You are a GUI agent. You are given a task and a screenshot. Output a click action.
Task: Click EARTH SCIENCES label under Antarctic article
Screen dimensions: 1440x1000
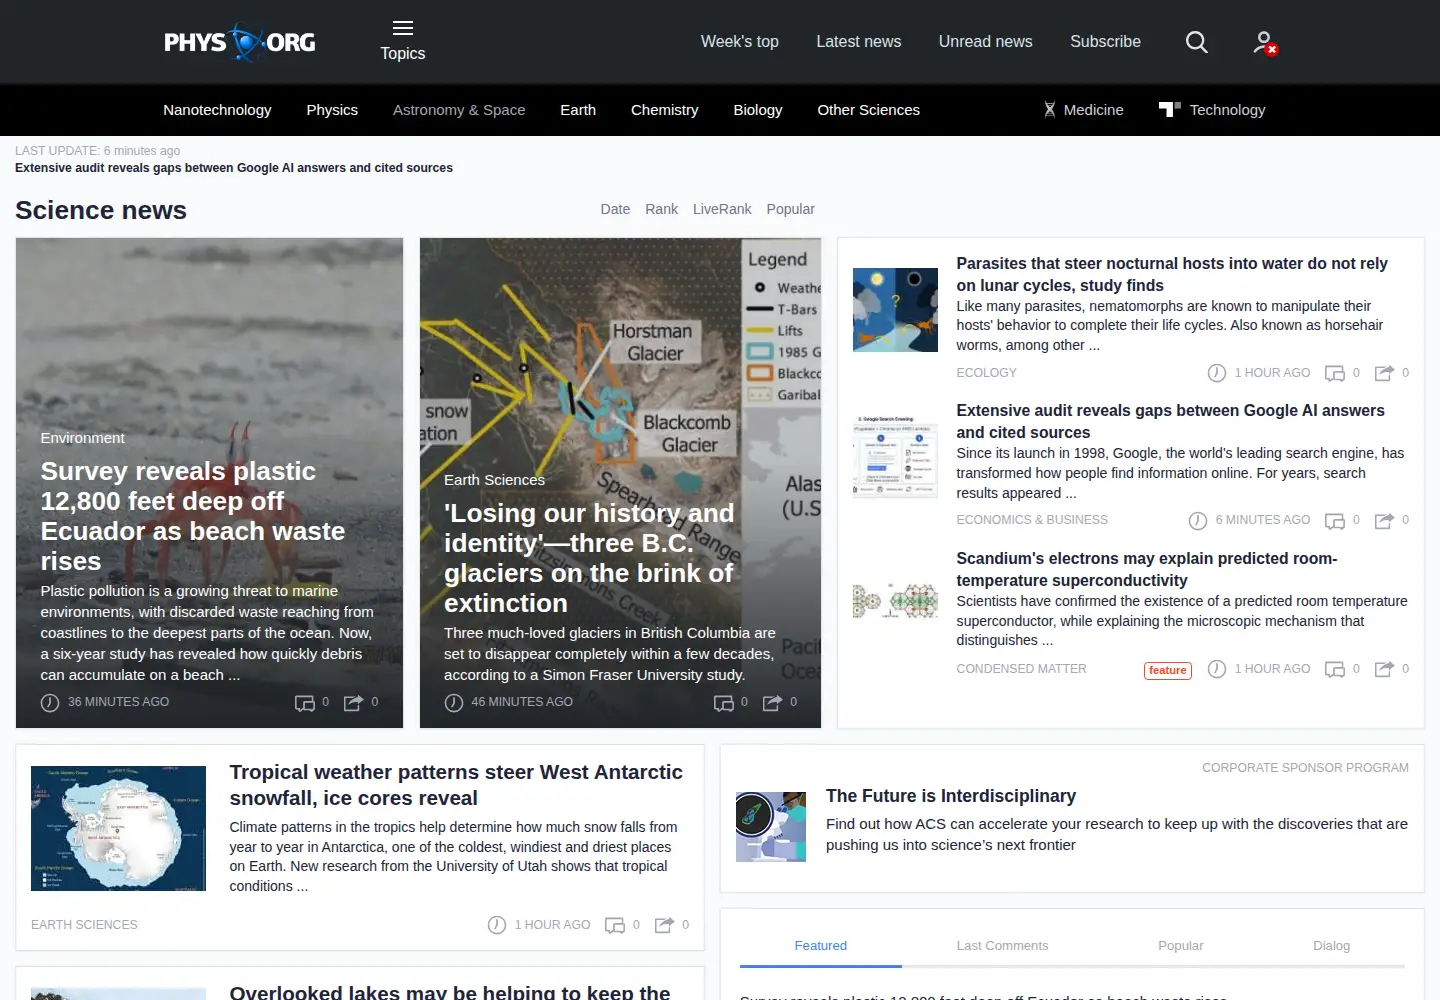[84, 925]
